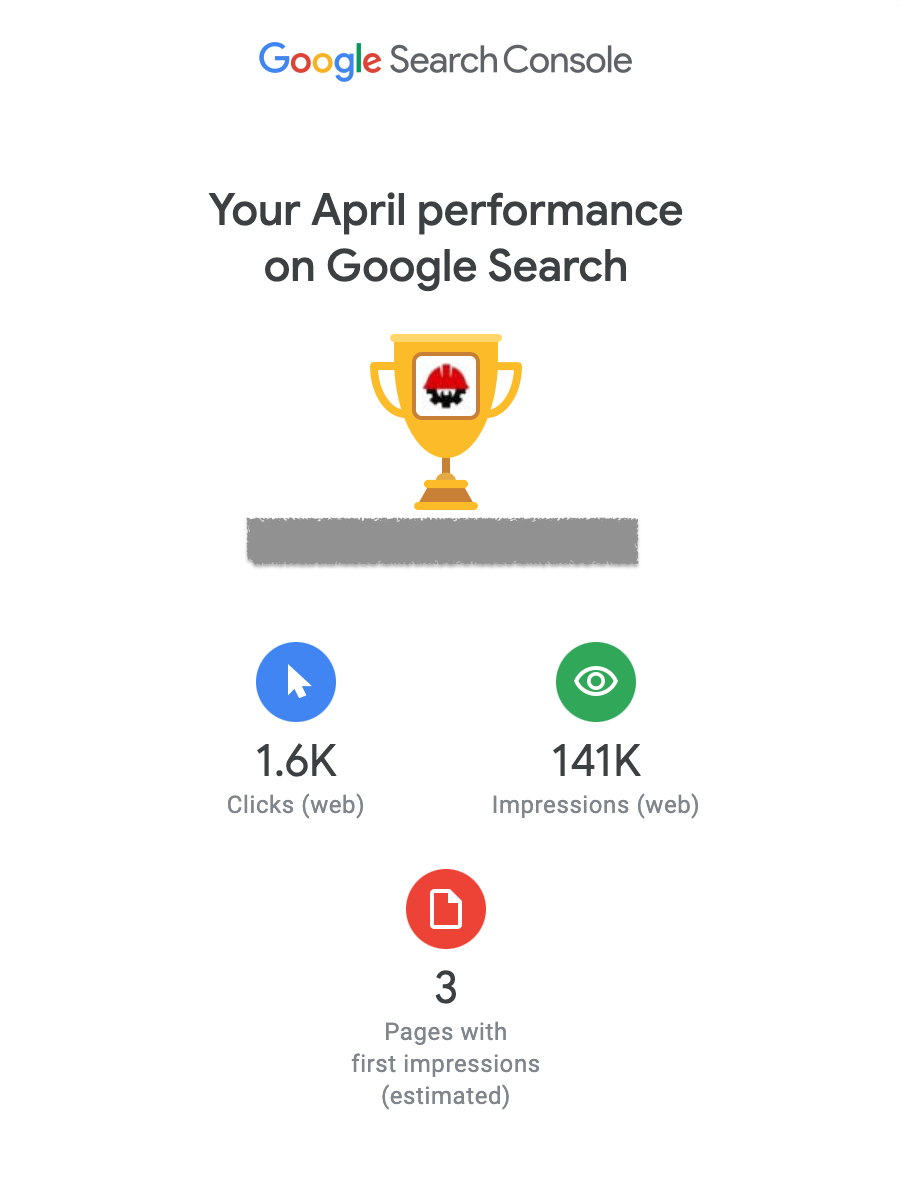Screen dimensions: 900x1186
Task: Click the "Pages with" label text
Action: pos(446,1032)
